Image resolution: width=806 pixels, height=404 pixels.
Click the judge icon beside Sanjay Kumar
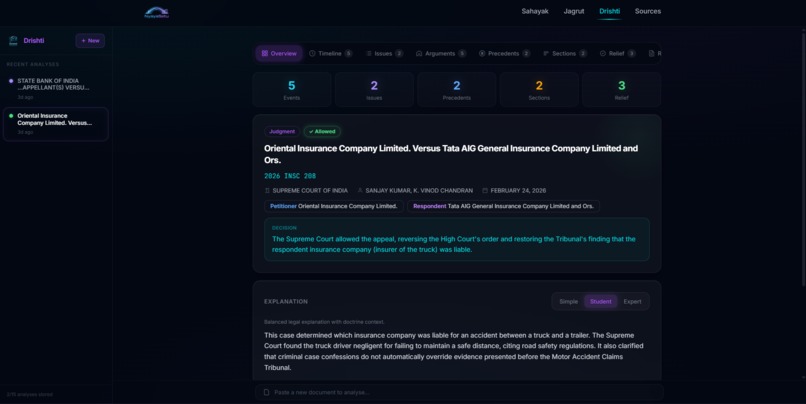360,191
